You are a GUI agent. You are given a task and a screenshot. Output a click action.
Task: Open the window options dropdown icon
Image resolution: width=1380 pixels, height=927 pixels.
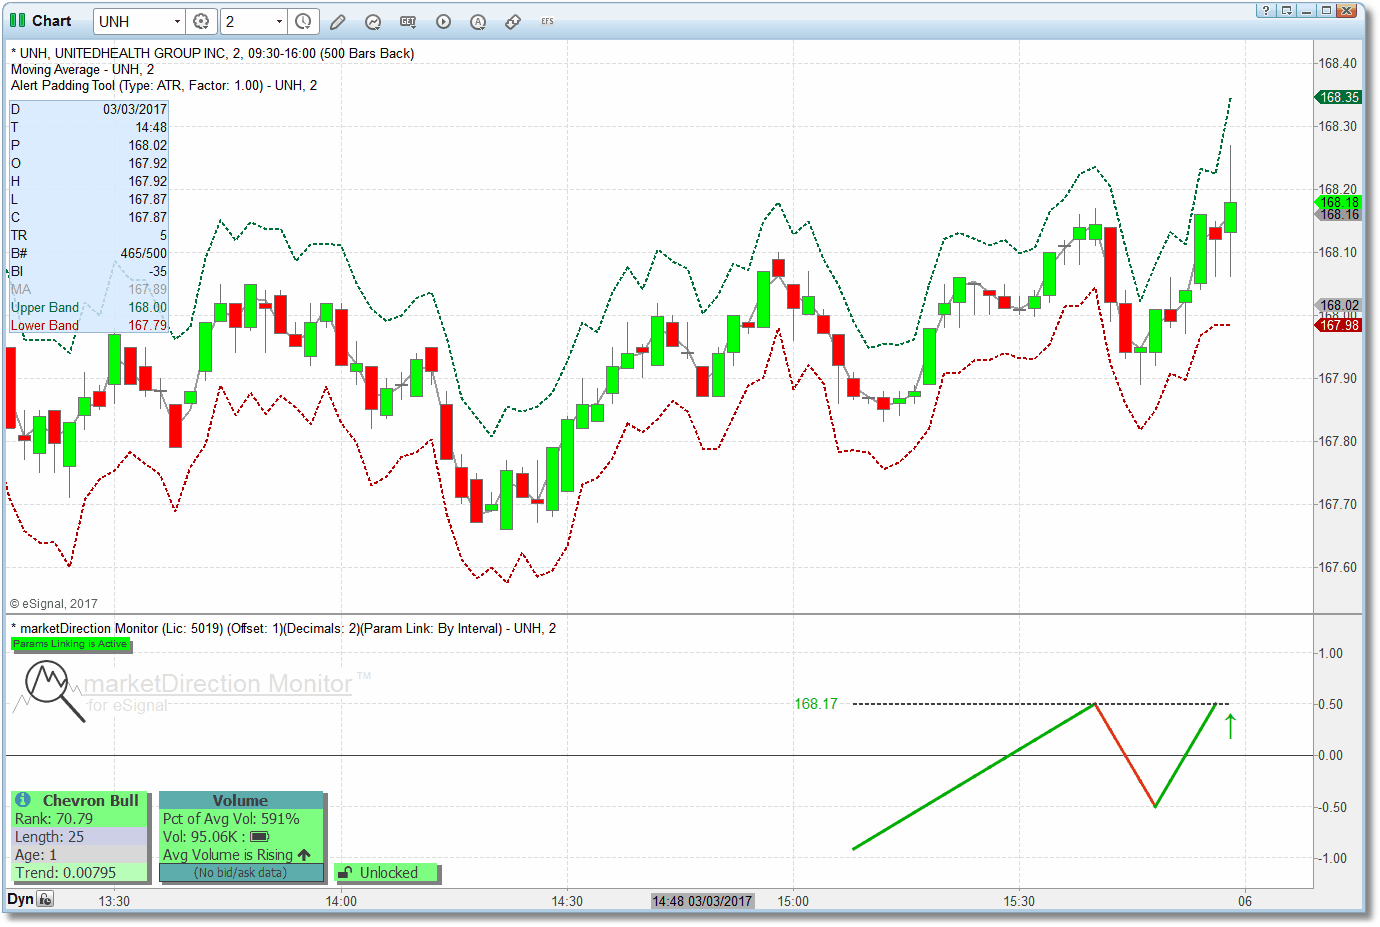click(x=1287, y=11)
